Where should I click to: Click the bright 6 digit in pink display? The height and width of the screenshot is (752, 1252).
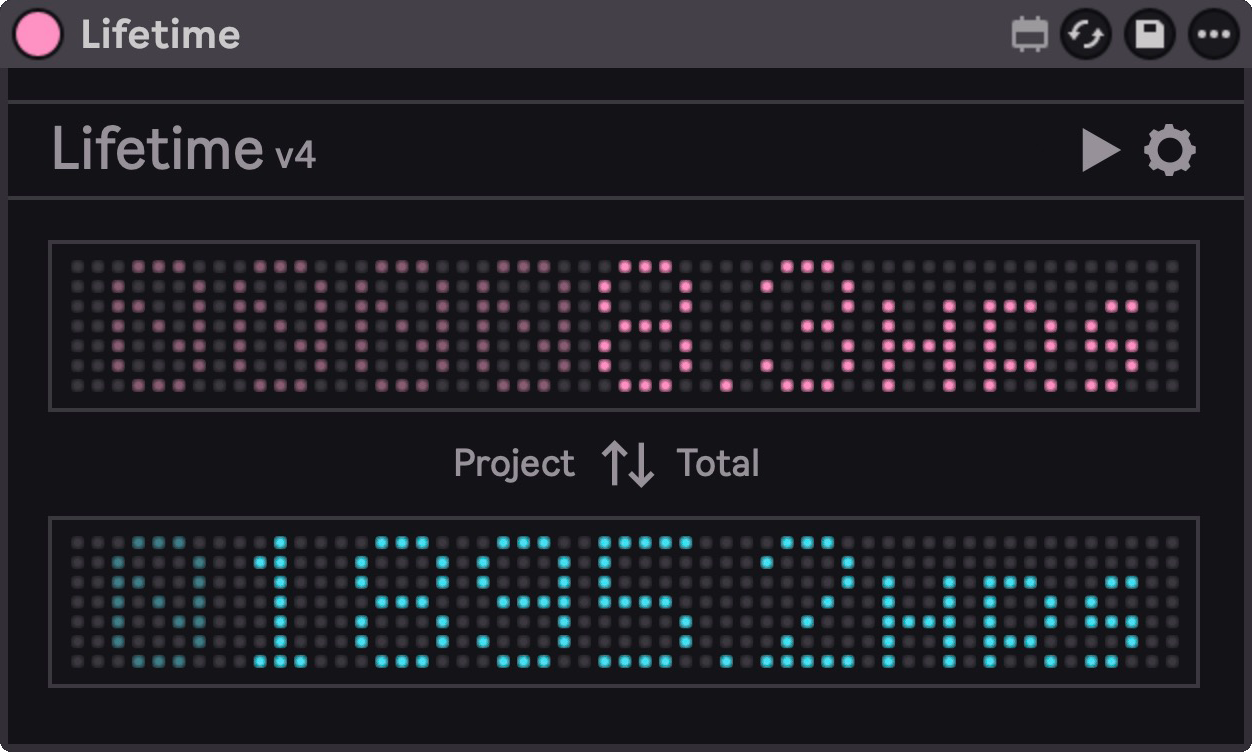pyautogui.click(x=645, y=326)
